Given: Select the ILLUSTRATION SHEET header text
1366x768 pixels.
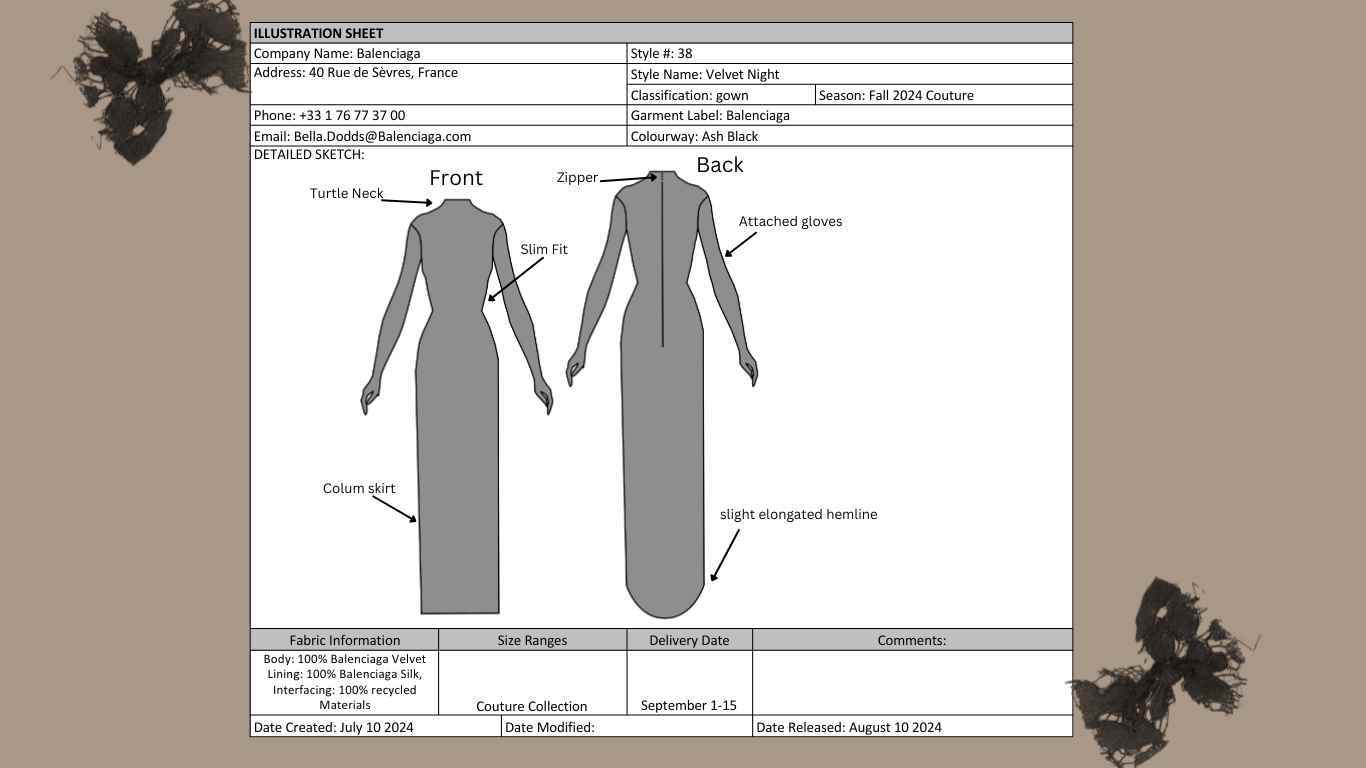Looking at the screenshot, I should pos(318,33).
